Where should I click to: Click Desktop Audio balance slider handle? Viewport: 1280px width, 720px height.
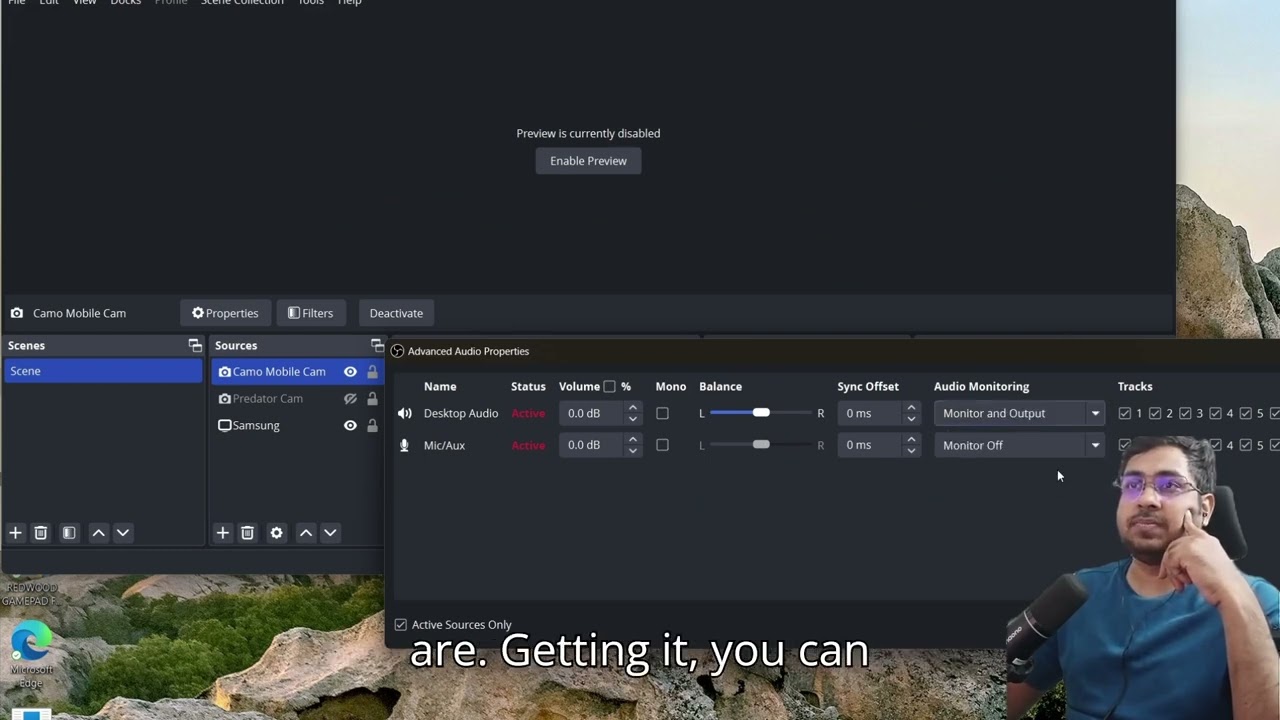761,413
